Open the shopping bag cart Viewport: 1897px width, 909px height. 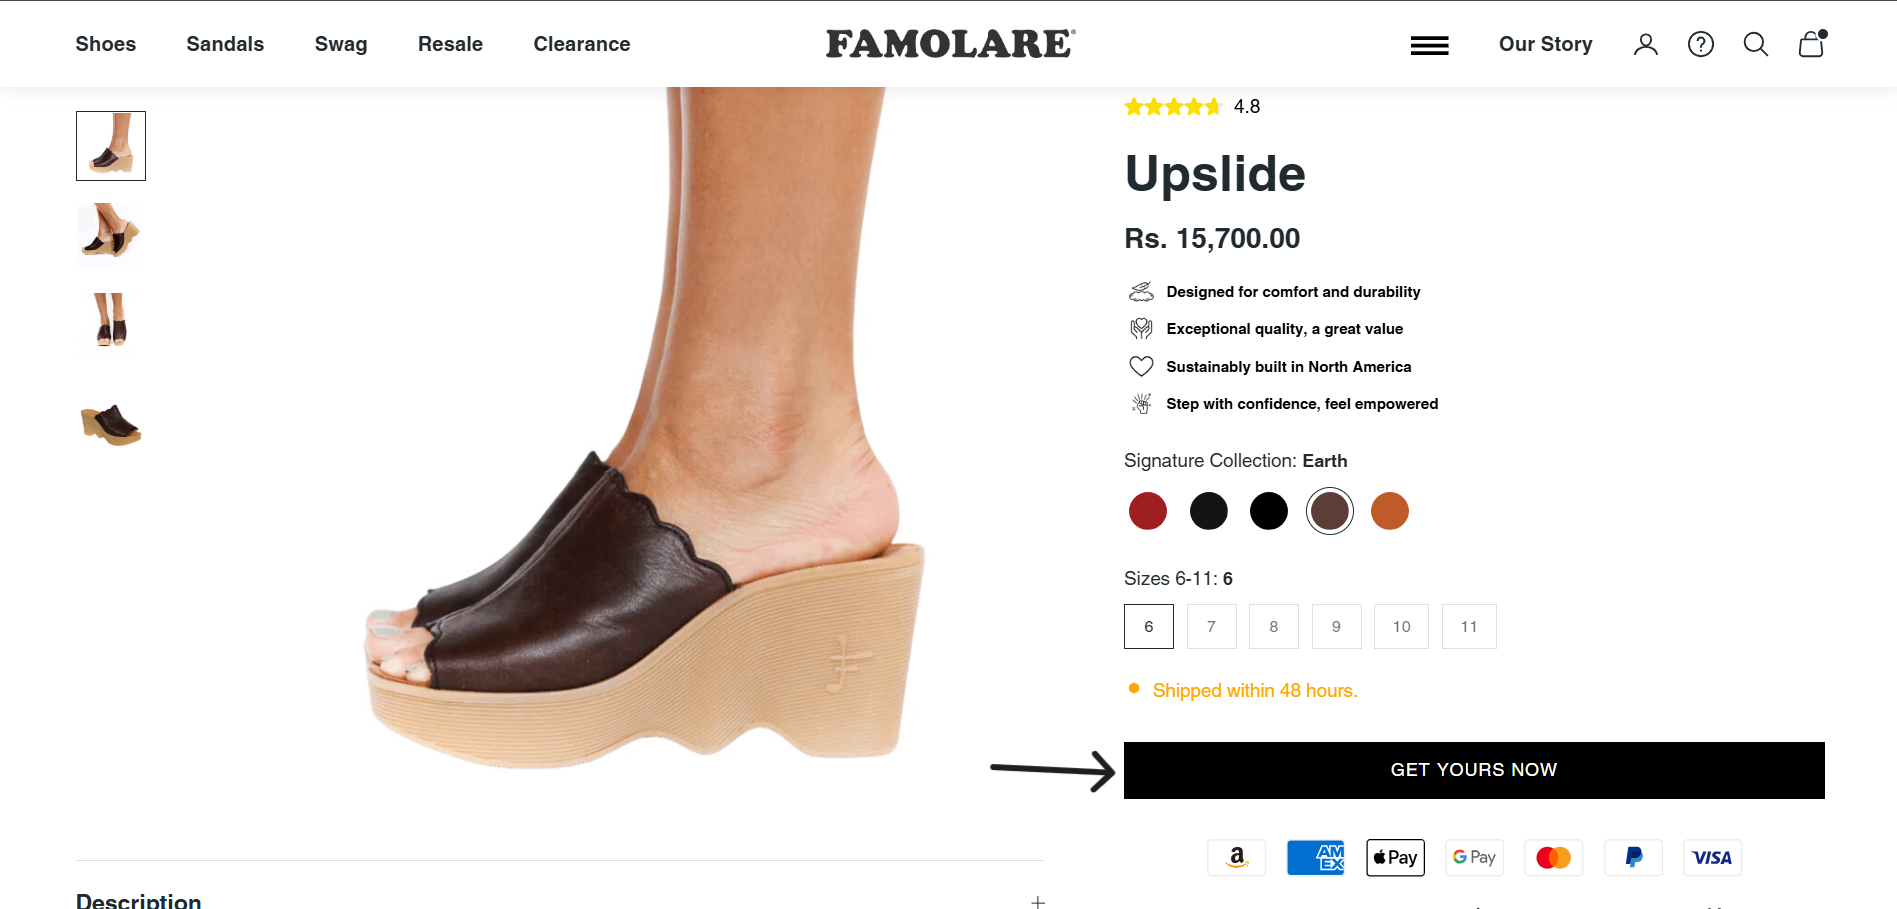1811,44
